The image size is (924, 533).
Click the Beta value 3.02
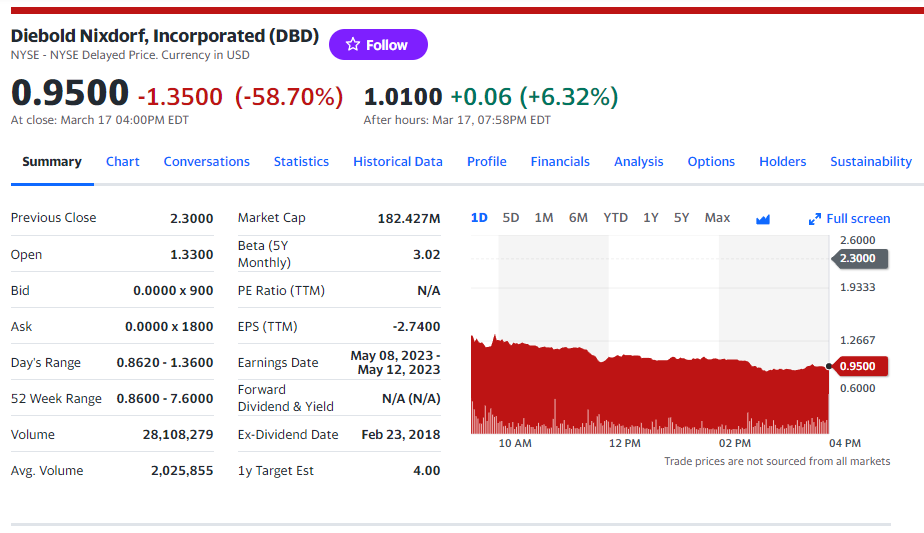(427, 255)
